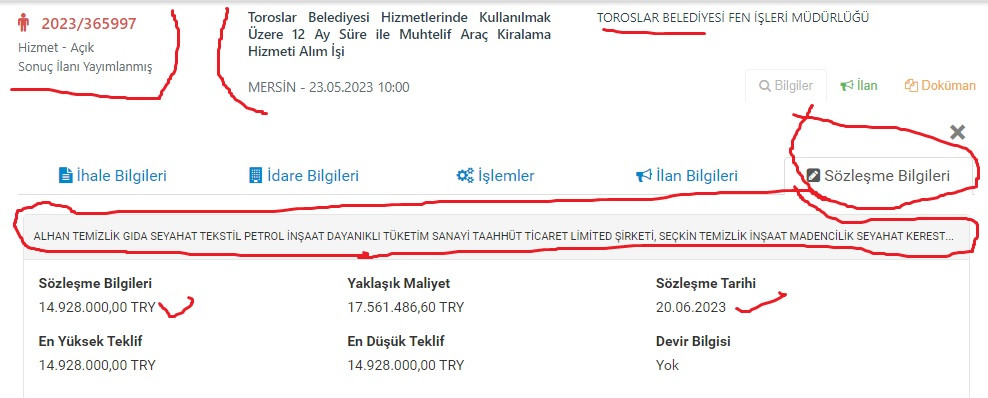The width and height of the screenshot is (988, 398).
Task: Go to the İlan Bilgileri tab
Action: coord(686,176)
